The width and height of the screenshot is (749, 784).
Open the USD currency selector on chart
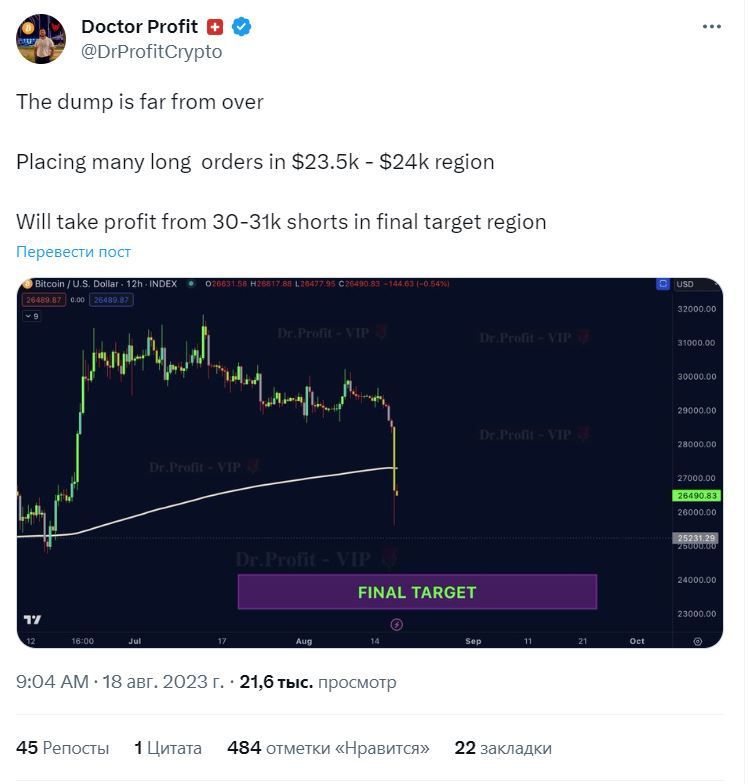[684, 284]
